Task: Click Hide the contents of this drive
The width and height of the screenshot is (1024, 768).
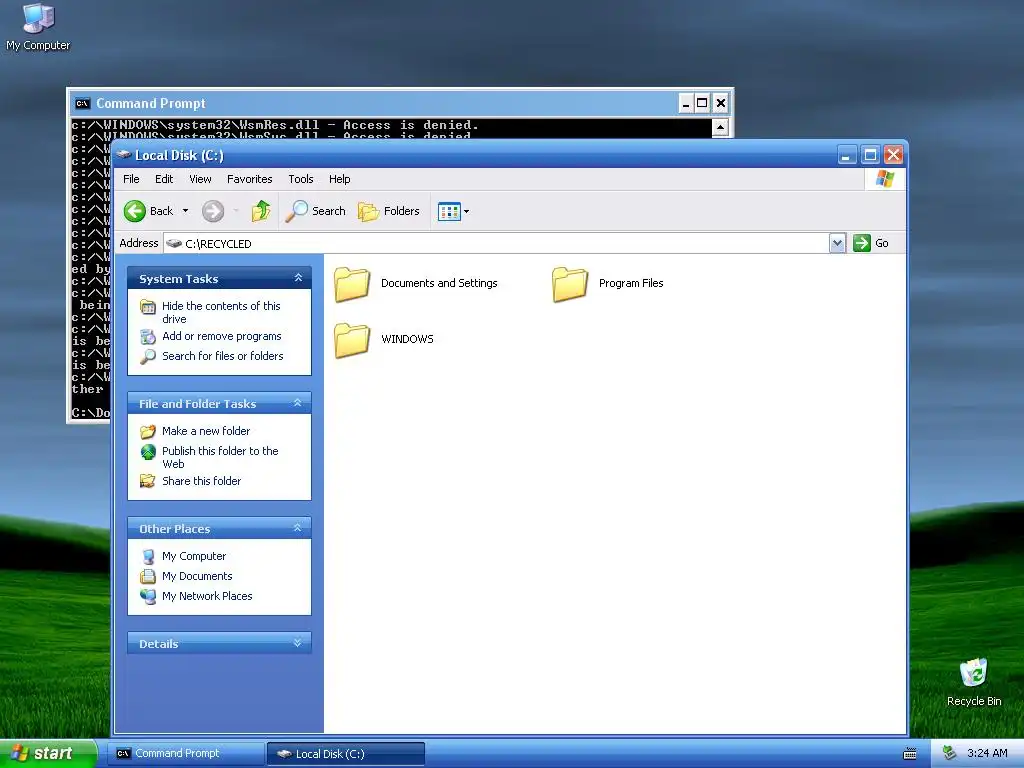Action: pyautogui.click(x=221, y=312)
